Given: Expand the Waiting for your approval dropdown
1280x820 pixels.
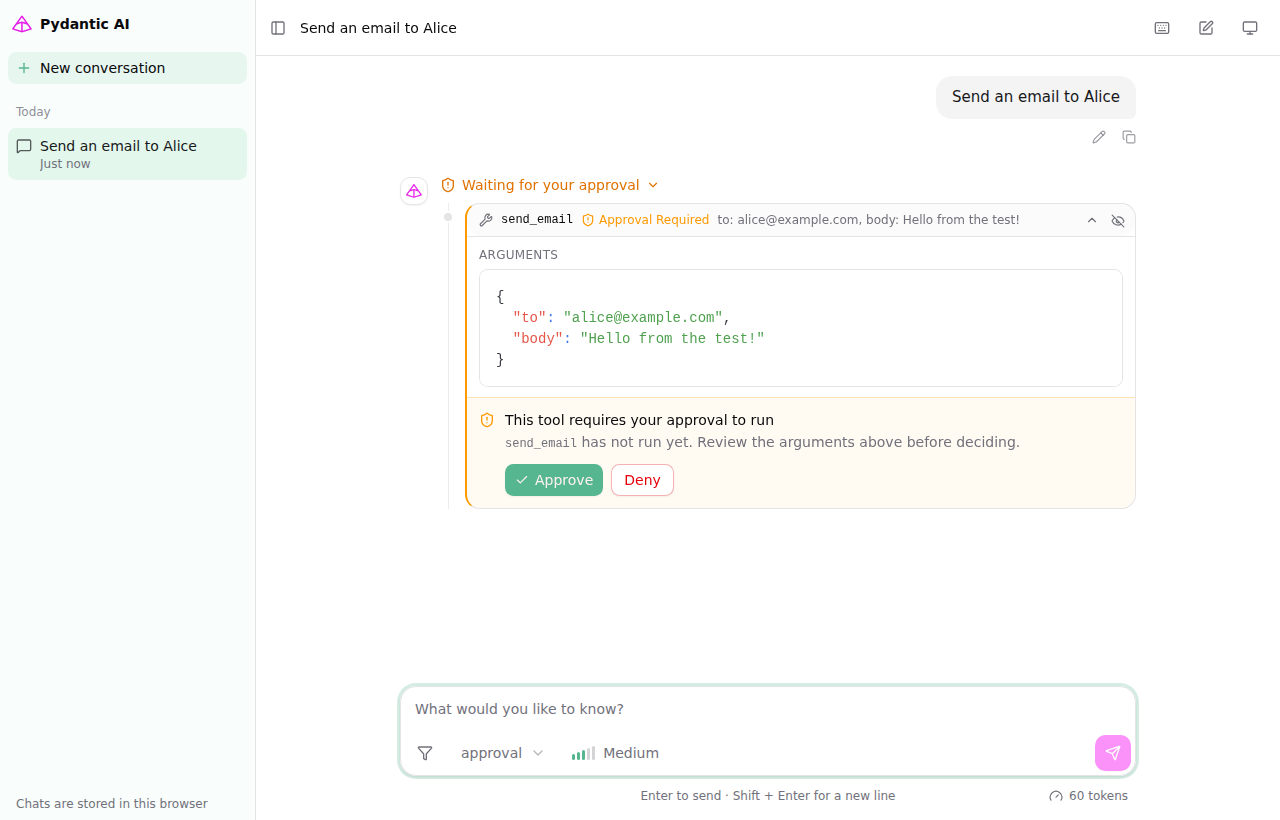Looking at the screenshot, I should pyautogui.click(x=549, y=185).
